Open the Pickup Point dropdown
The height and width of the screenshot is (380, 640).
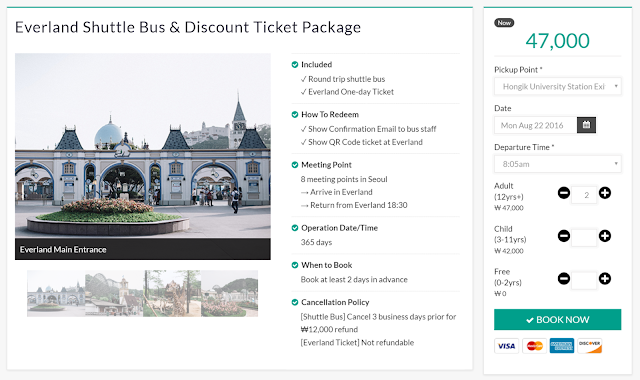558,87
